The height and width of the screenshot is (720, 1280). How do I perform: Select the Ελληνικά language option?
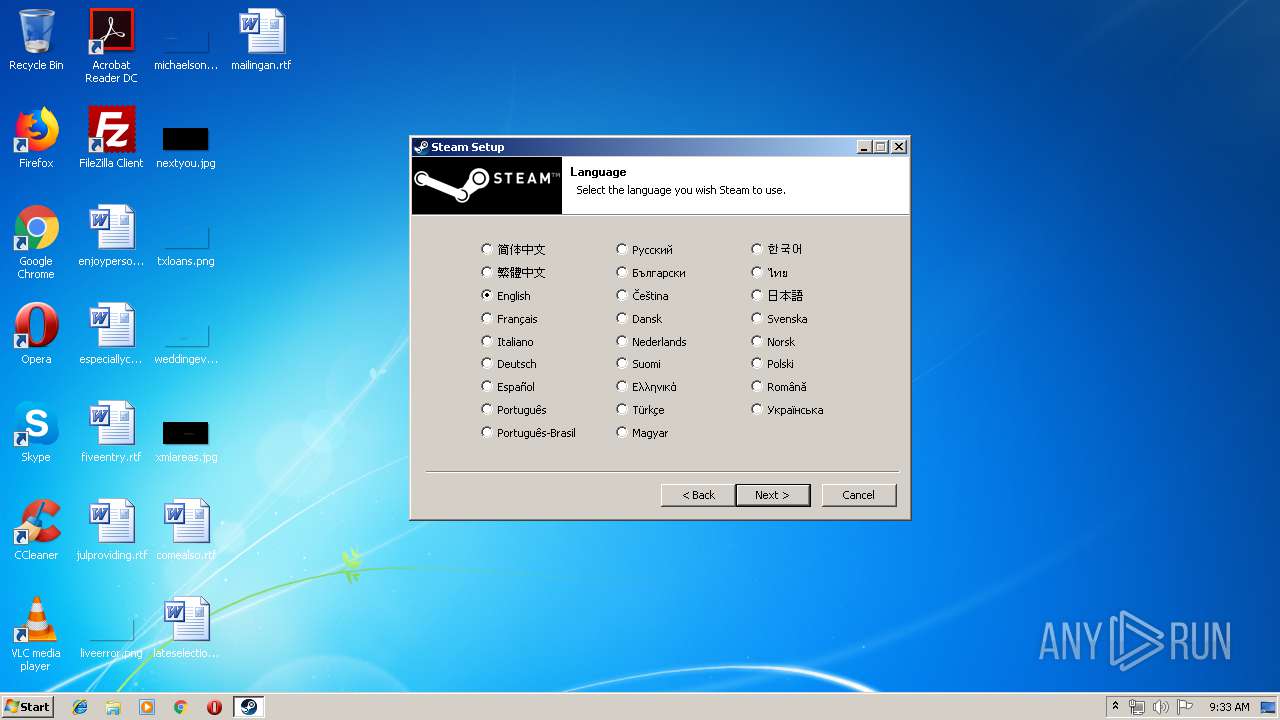pyautogui.click(x=647, y=387)
